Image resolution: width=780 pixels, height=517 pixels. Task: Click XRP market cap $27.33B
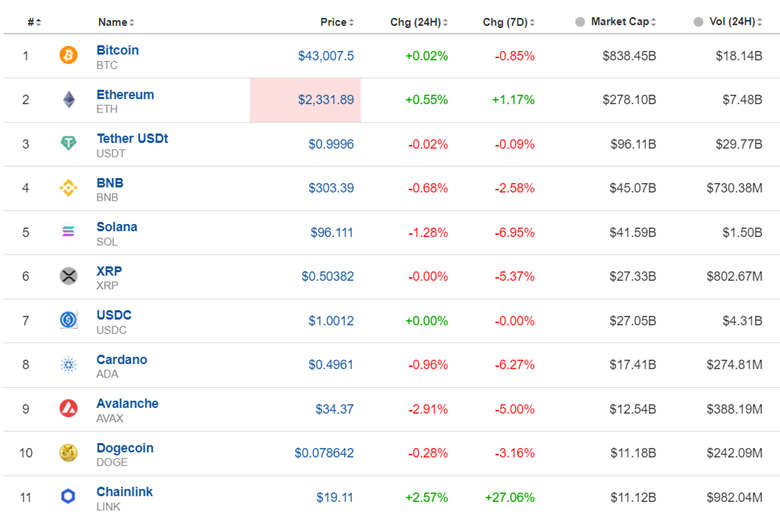point(633,276)
